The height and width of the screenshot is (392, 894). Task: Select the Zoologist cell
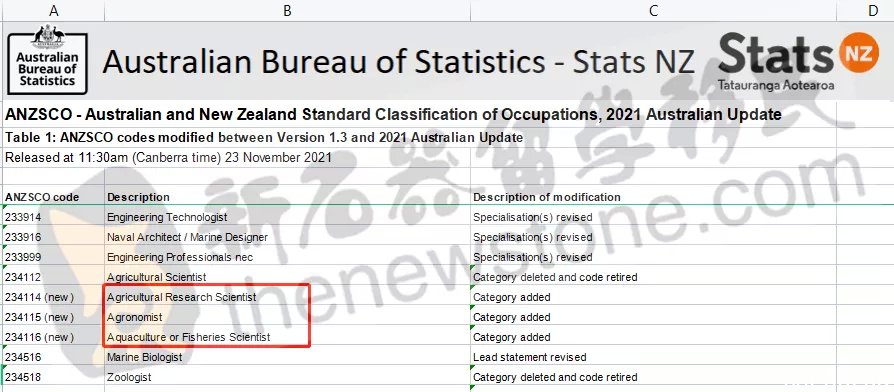tap(287, 377)
